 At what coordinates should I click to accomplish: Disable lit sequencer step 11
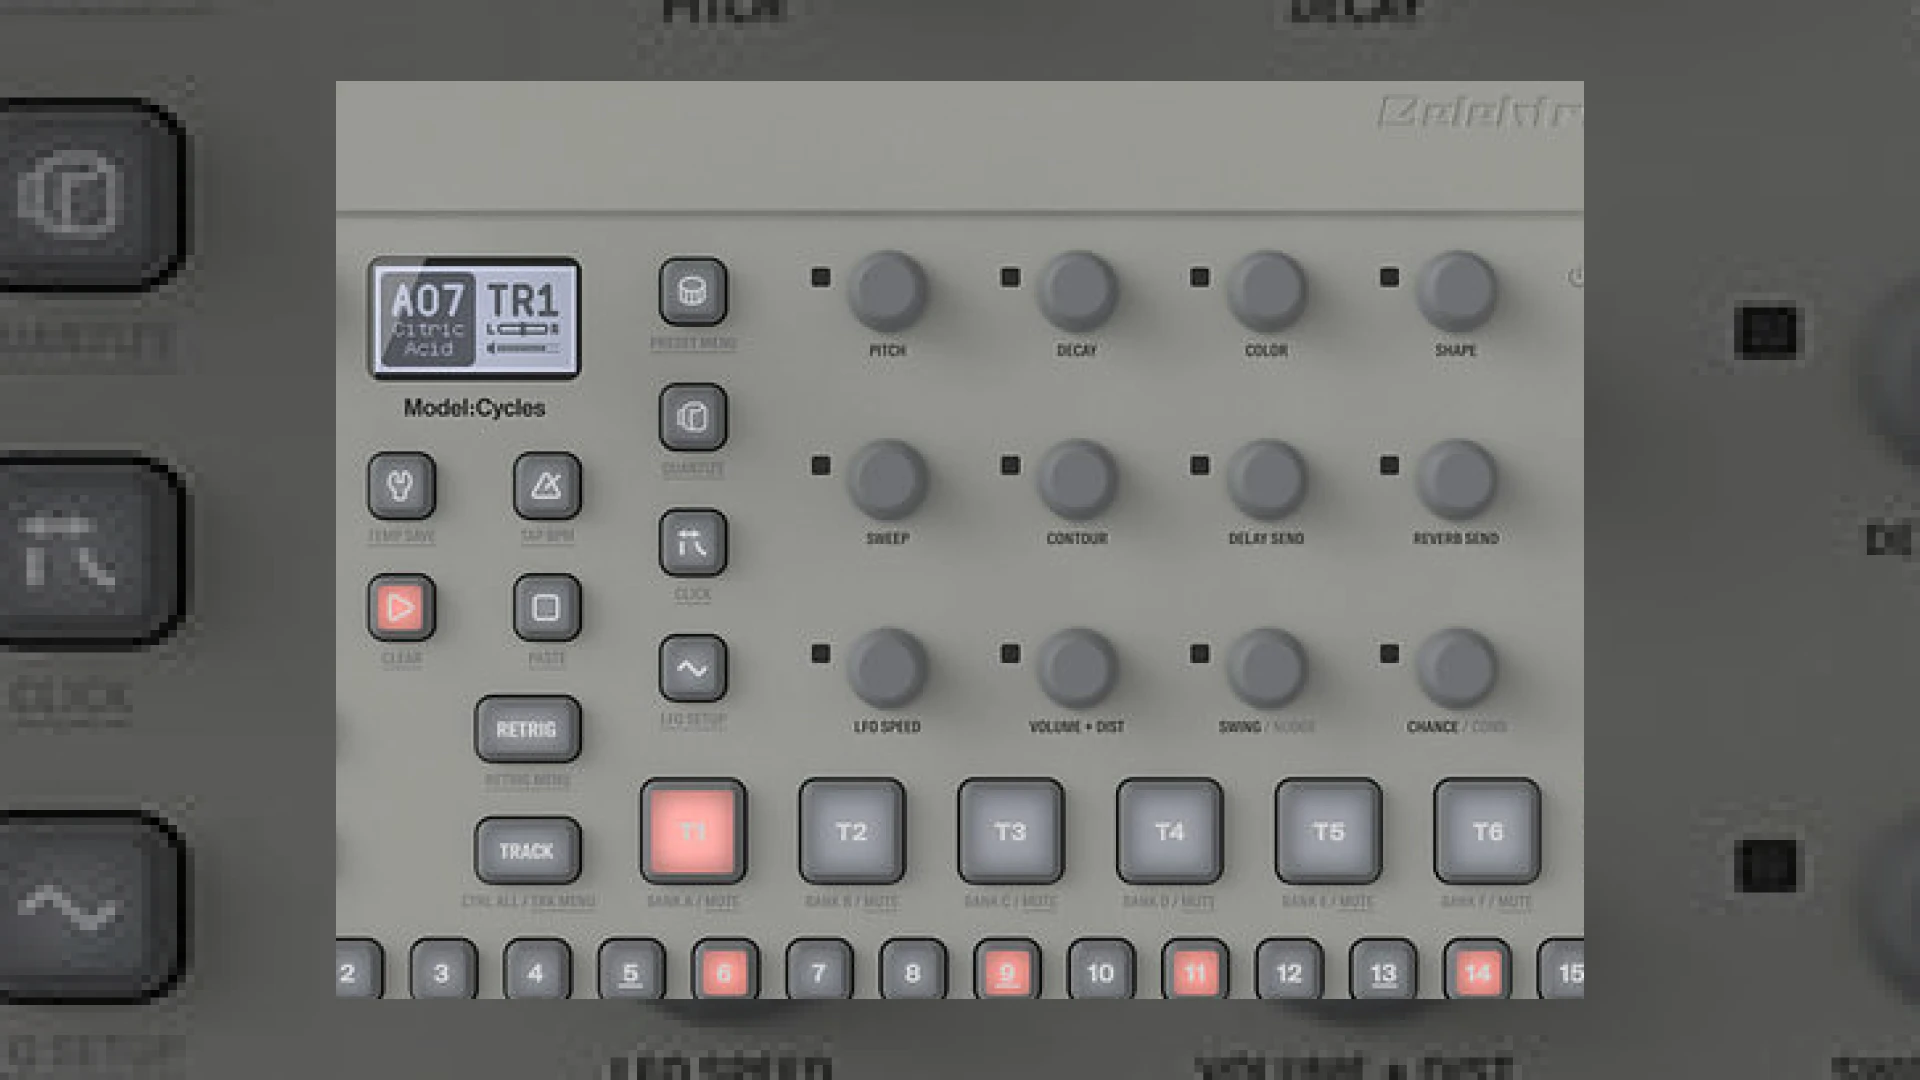click(x=1195, y=970)
